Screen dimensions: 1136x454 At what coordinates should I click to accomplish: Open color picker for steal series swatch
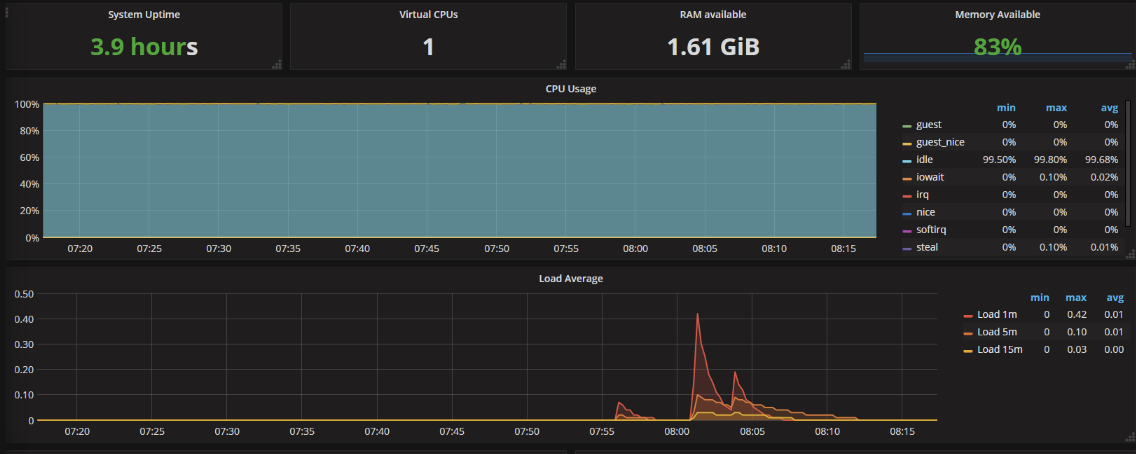[906, 249]
